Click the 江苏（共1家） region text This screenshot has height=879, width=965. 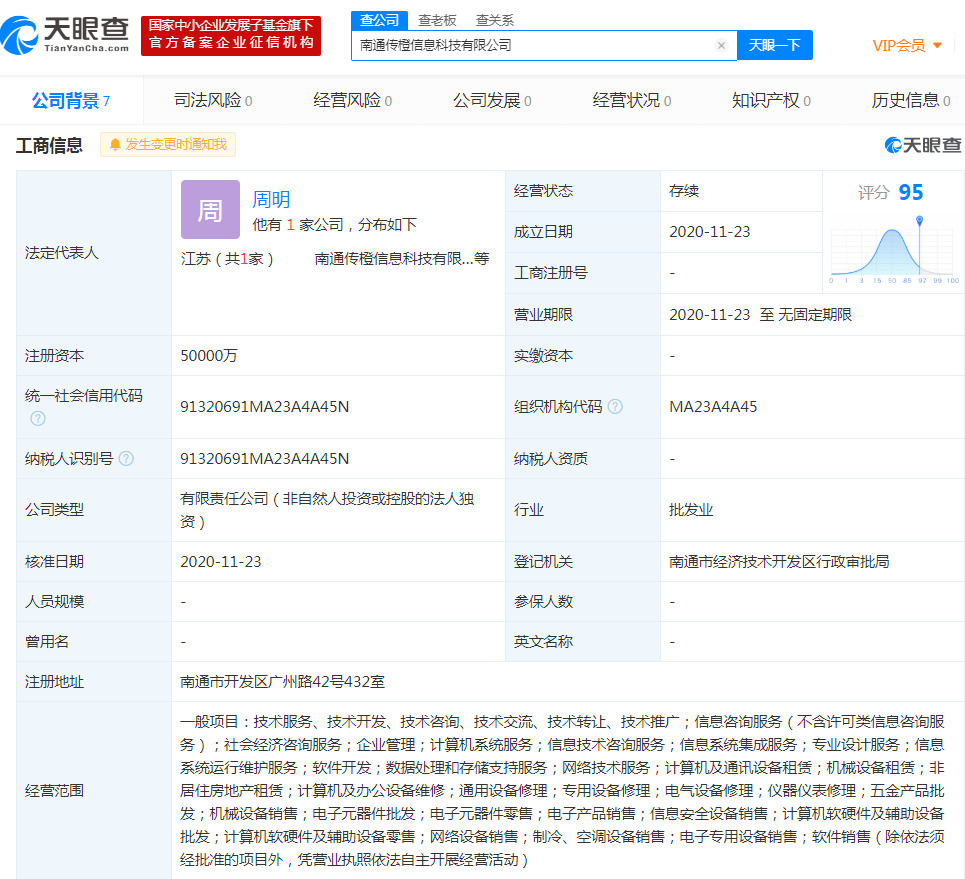tap(227, 259)
